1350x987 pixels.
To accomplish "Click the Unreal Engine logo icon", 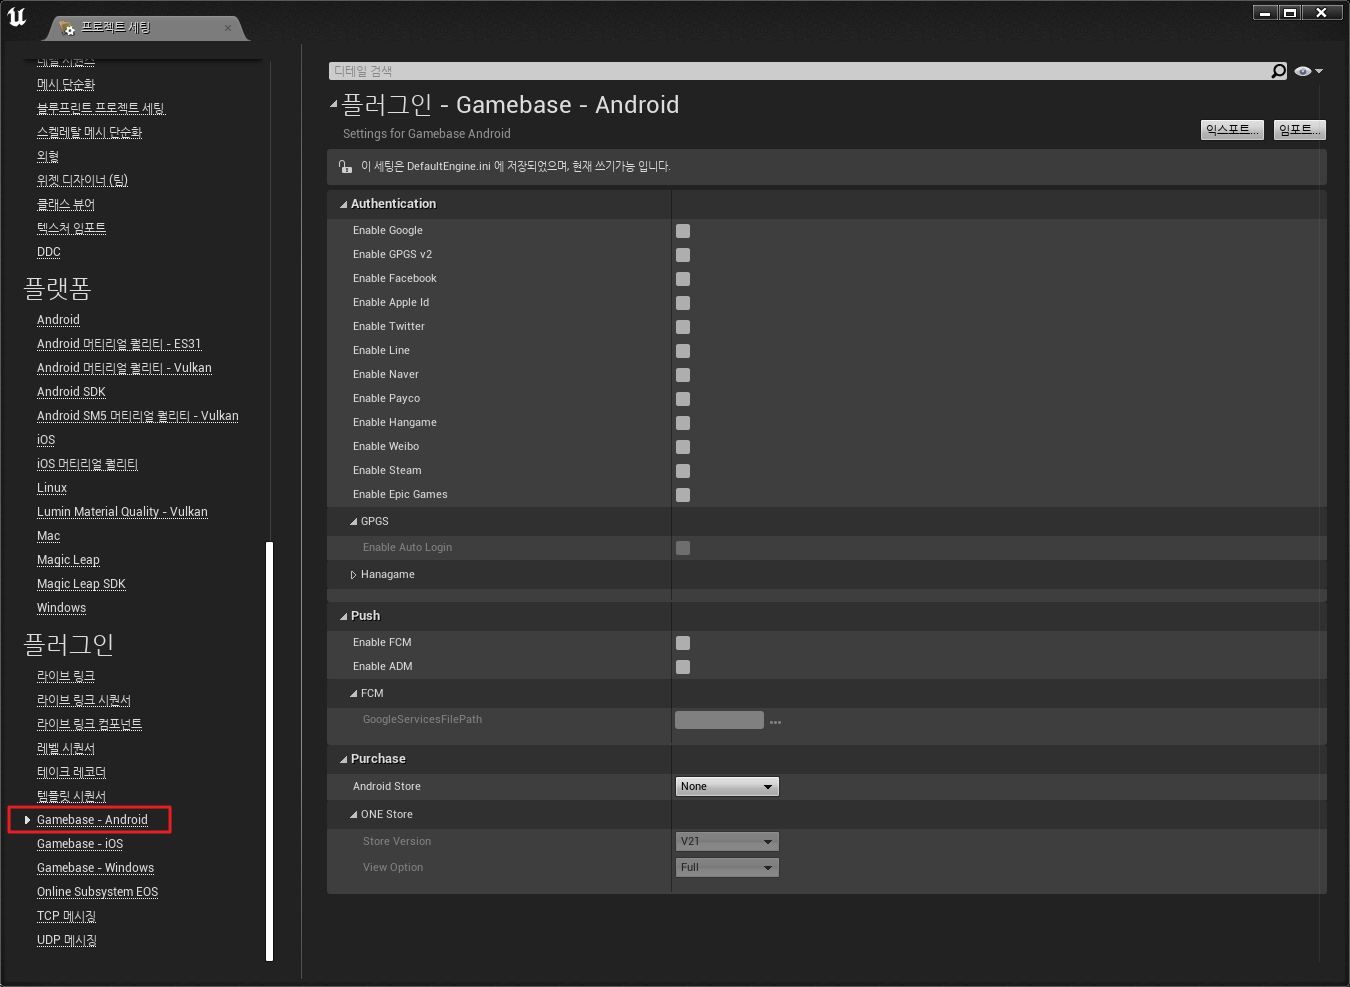I will [17, 17].
